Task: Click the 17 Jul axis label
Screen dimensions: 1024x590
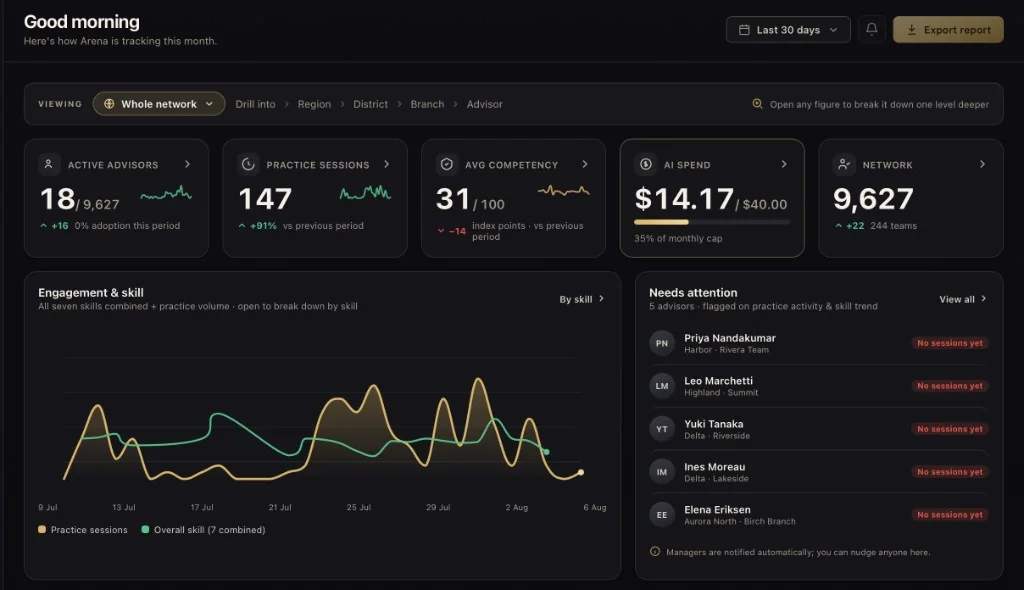Action: 202,507
